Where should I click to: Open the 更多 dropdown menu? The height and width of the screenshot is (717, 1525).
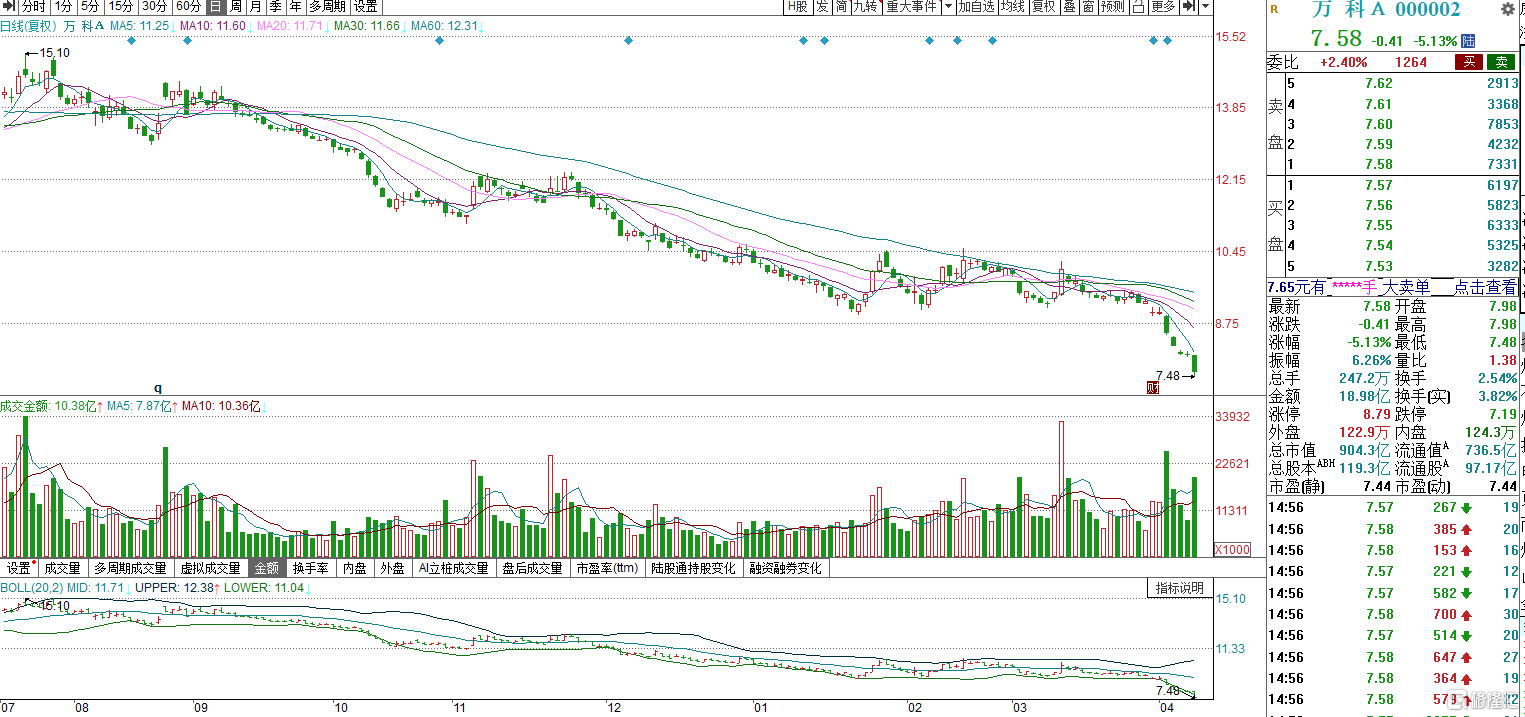(x=1163, y=7)
